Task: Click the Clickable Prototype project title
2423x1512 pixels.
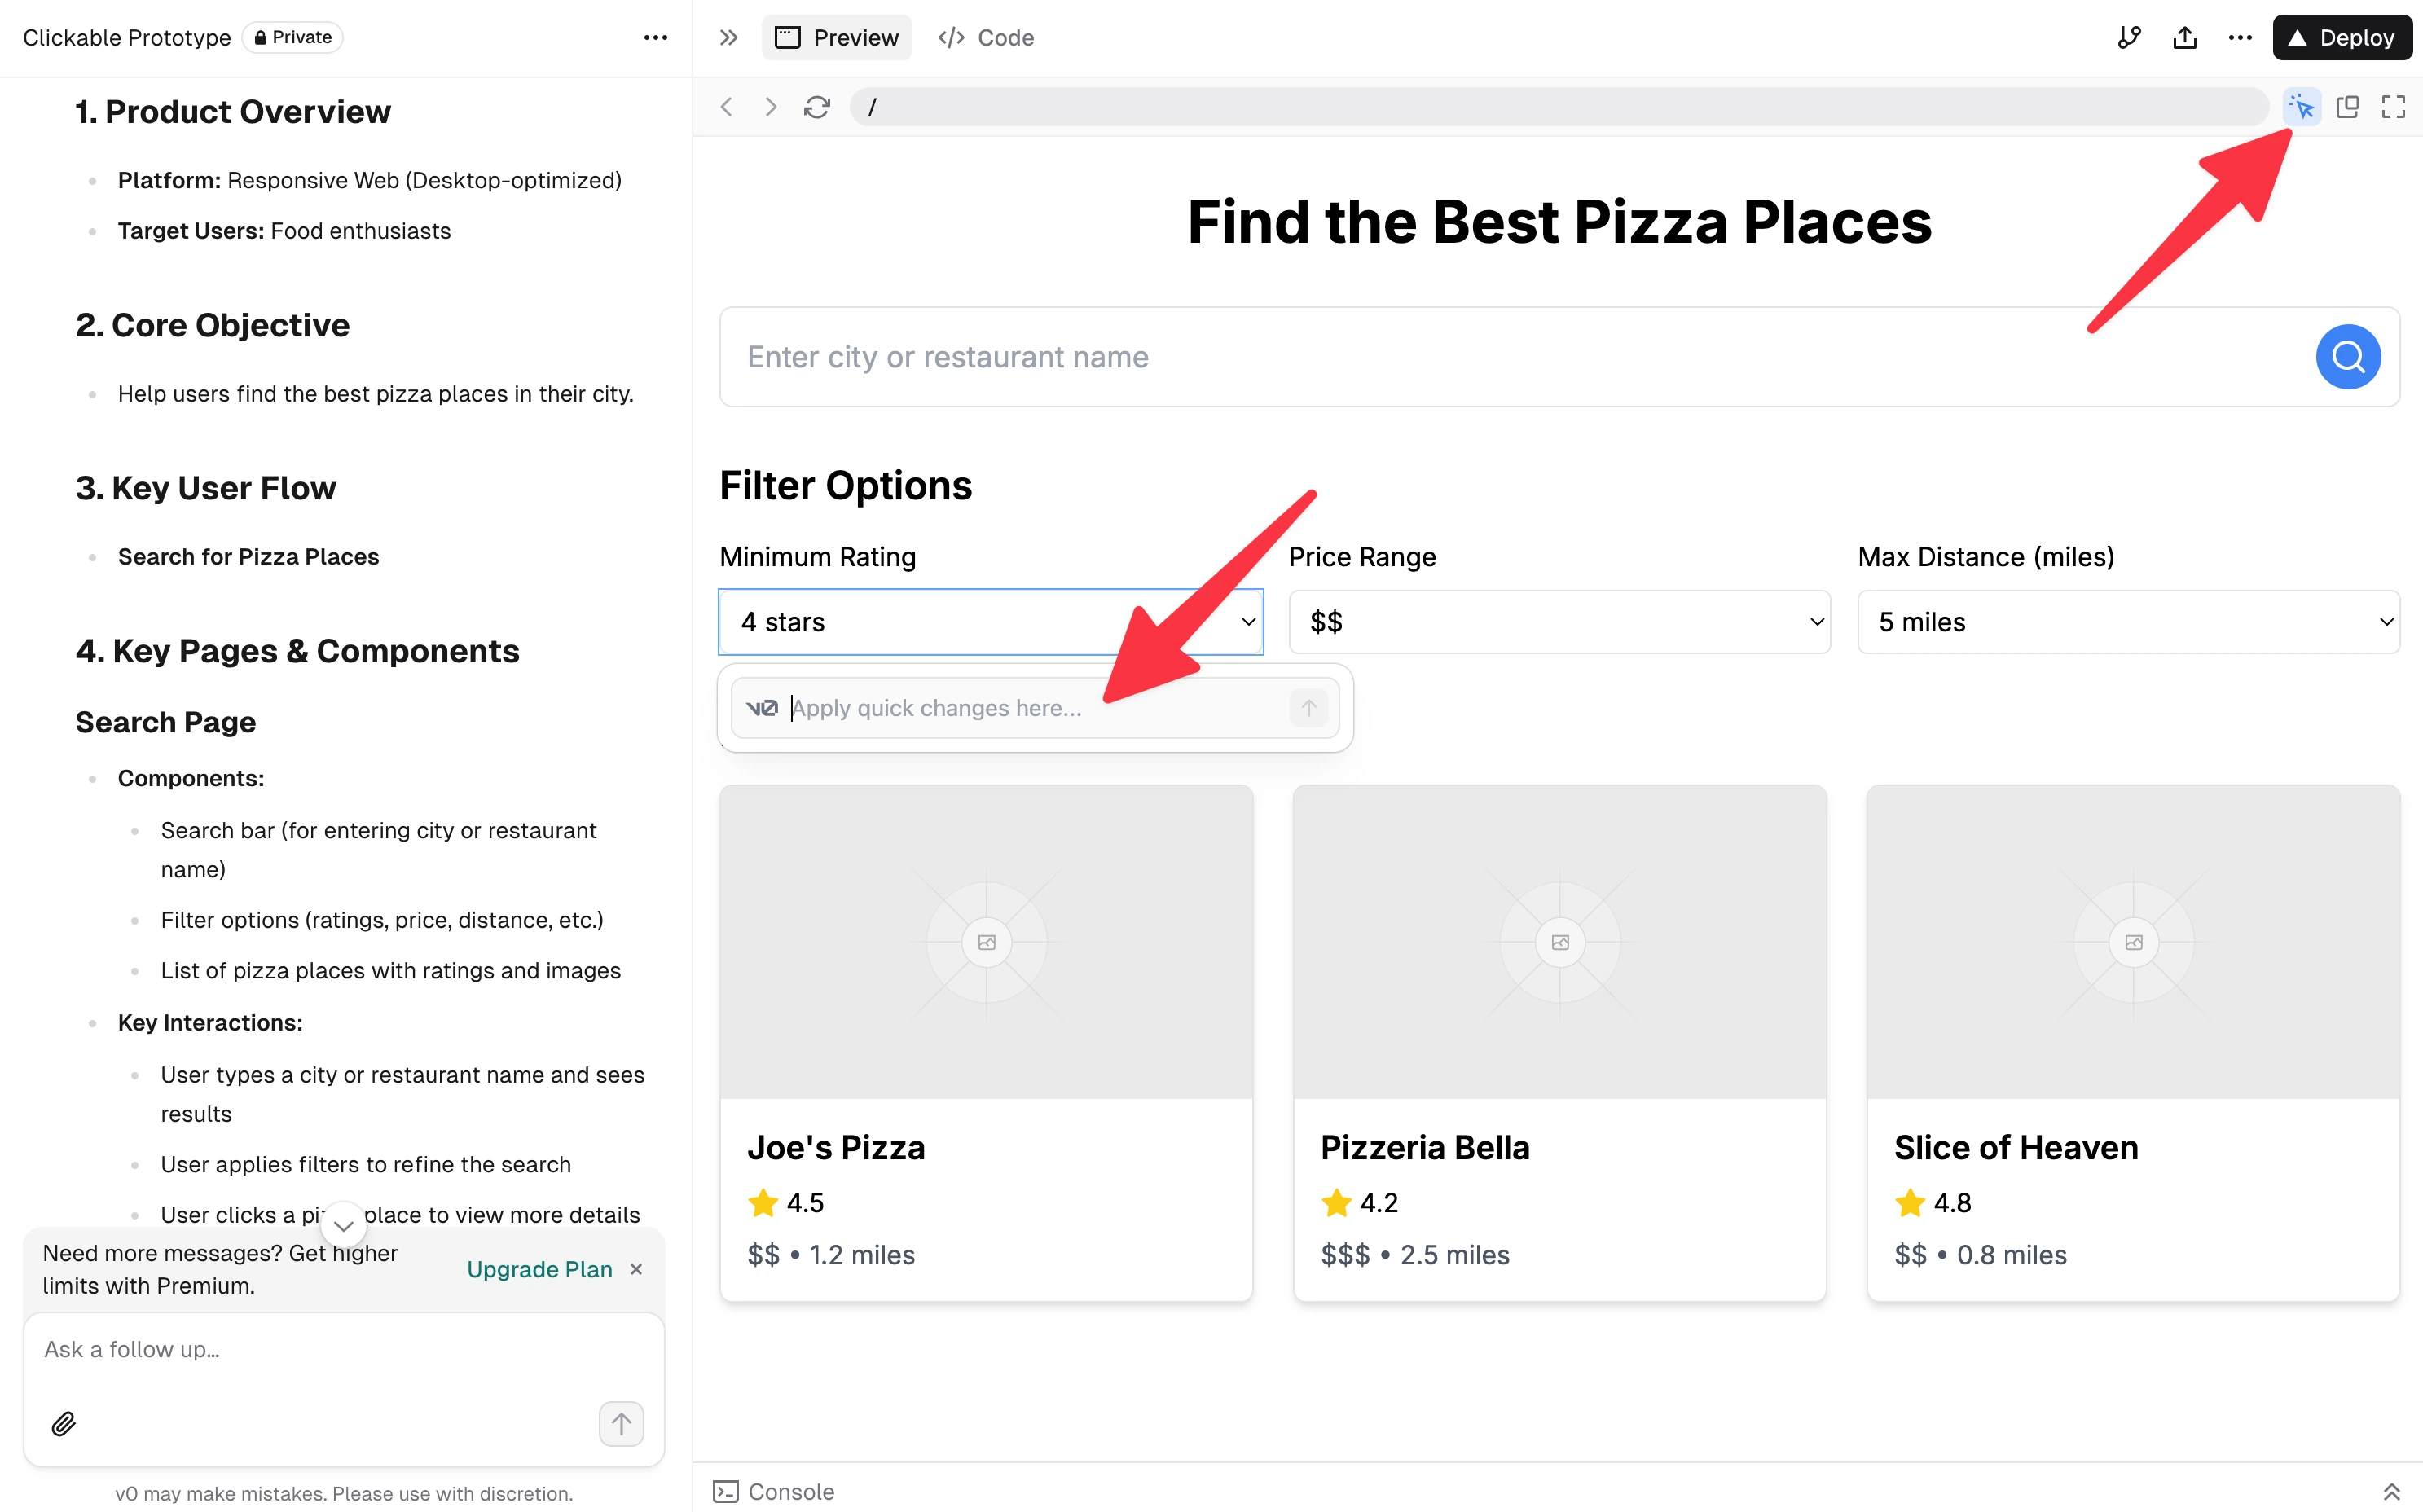Action: click(x=127, y=37)
